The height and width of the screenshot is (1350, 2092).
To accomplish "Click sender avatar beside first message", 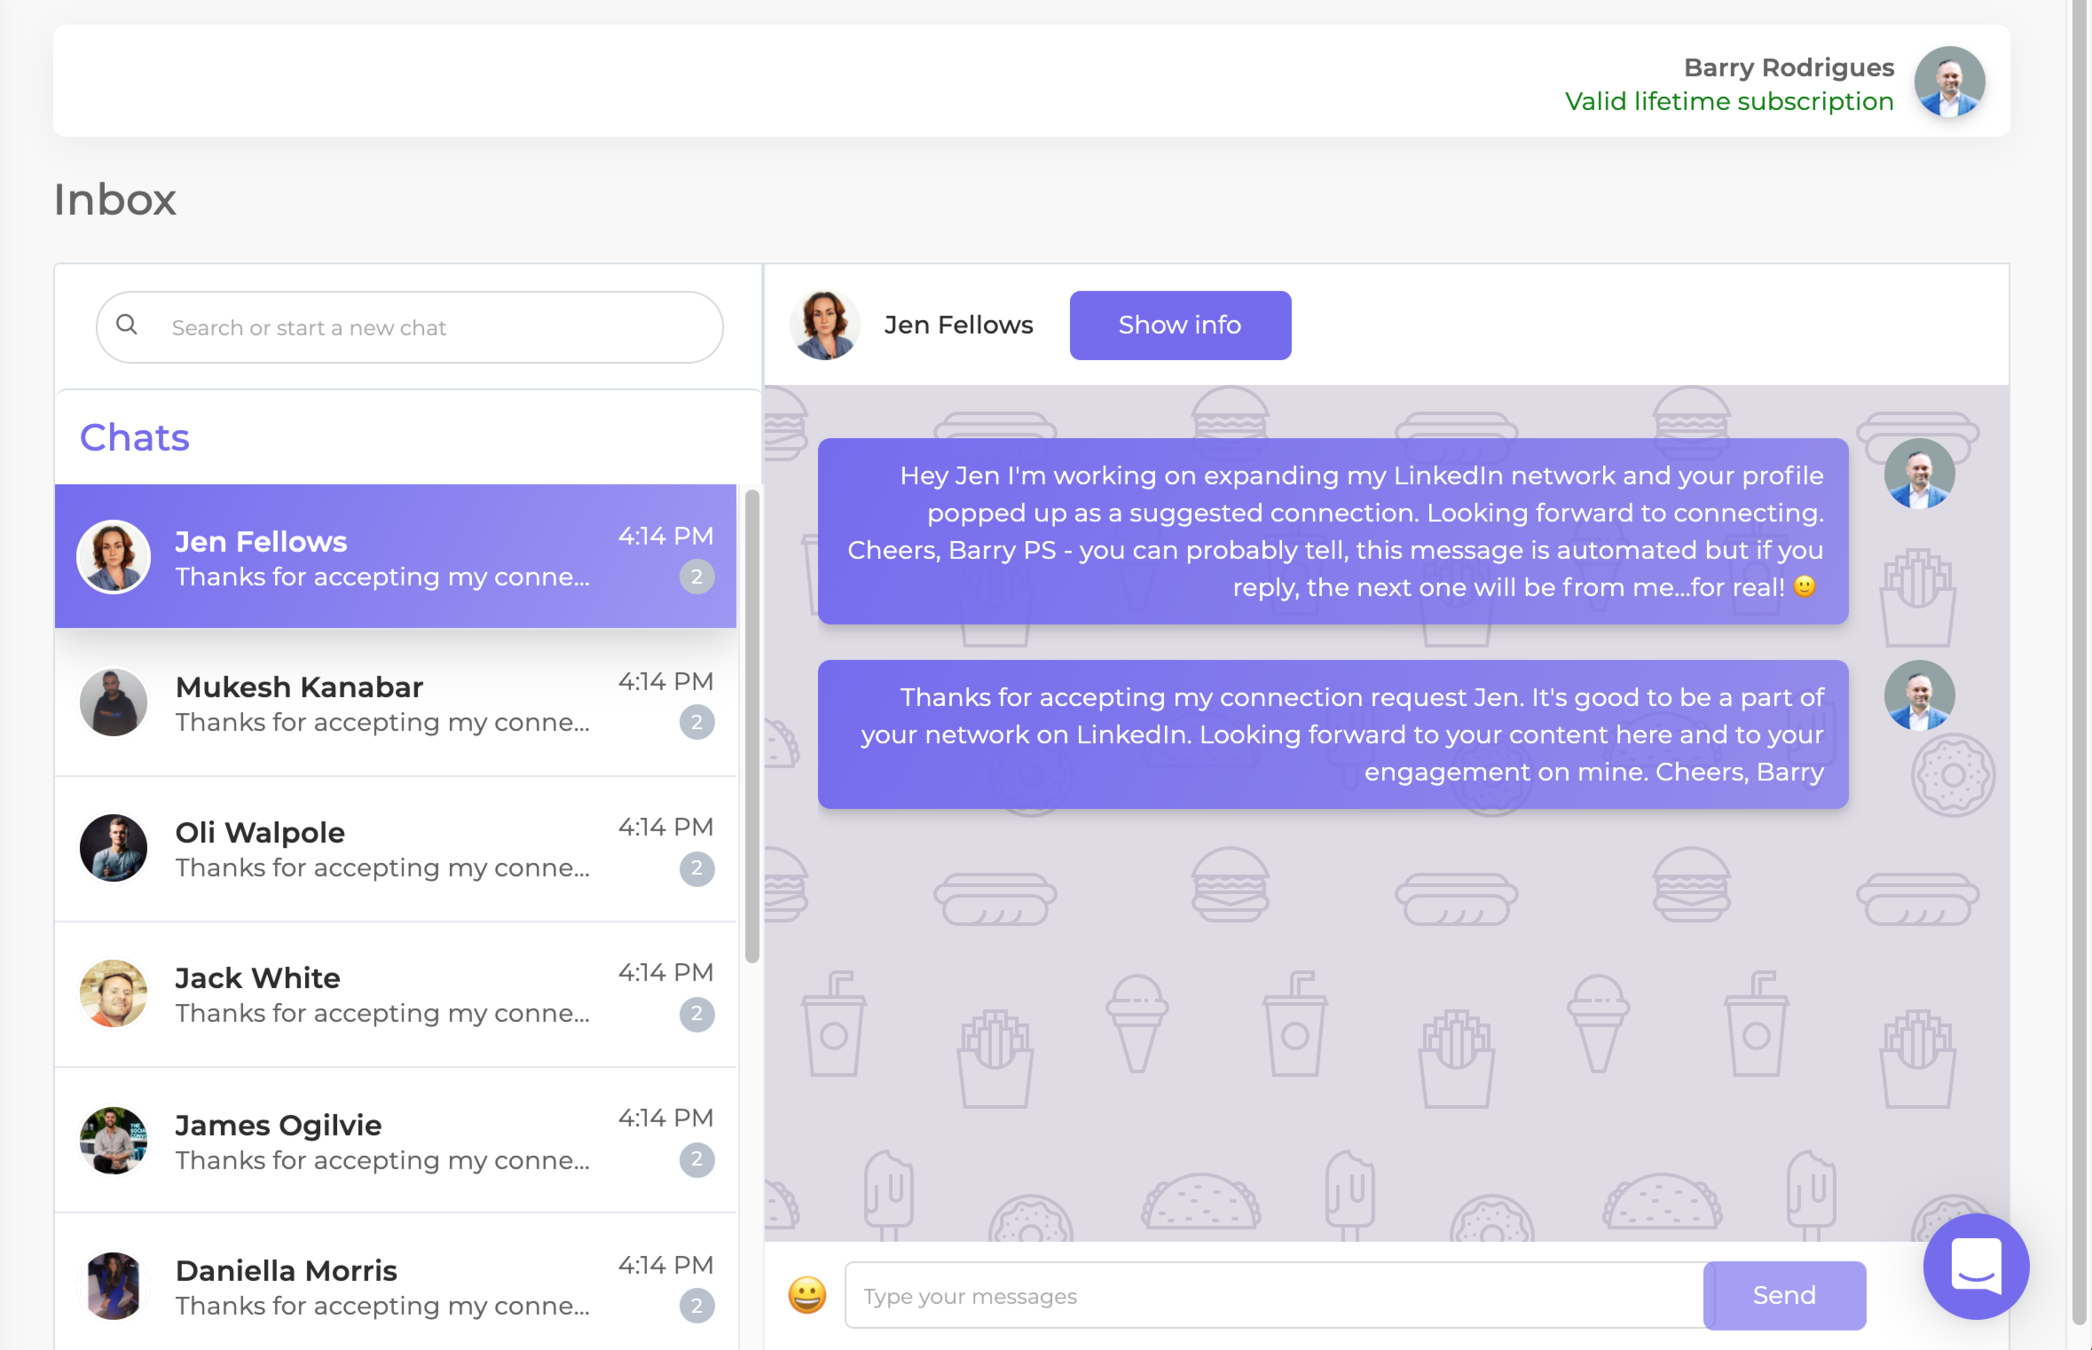I will point(1918,474).
